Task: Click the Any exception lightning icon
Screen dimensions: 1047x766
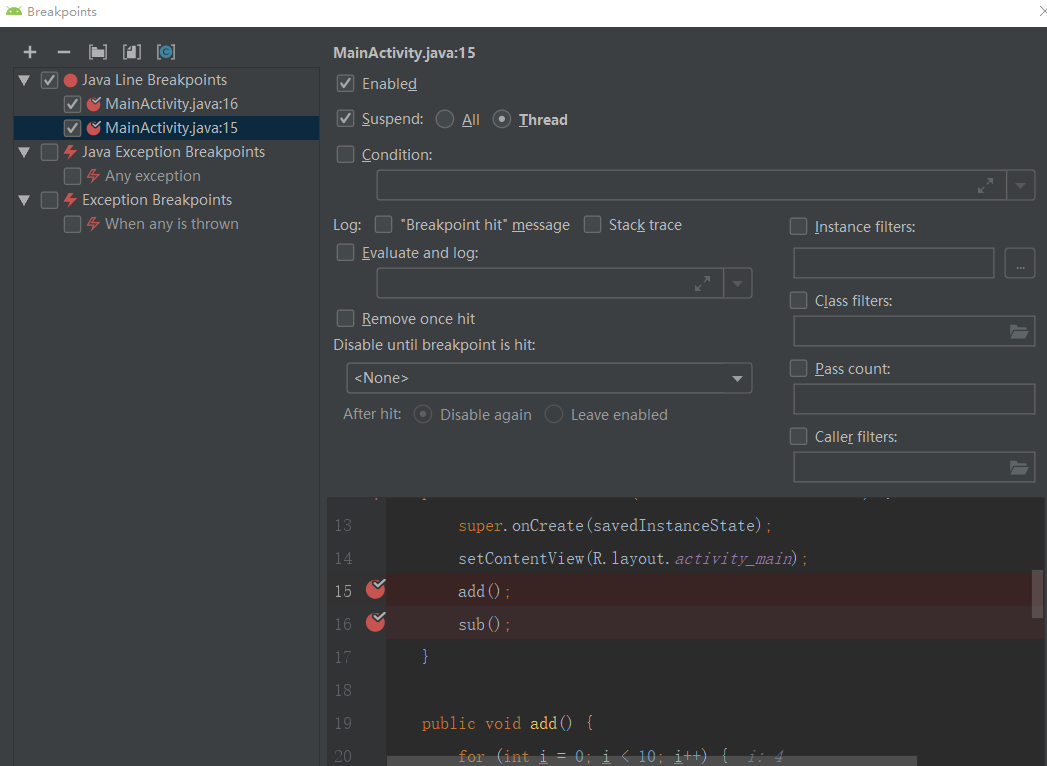Action: 93,176
